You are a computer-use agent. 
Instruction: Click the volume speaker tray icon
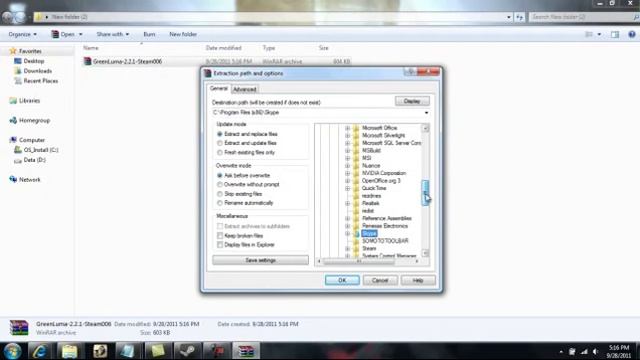tap(596, 351)
